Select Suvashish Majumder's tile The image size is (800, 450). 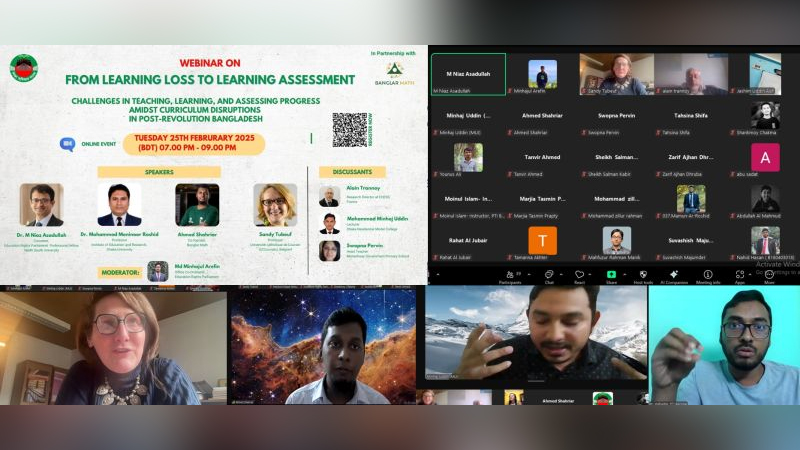pos(691,241)
